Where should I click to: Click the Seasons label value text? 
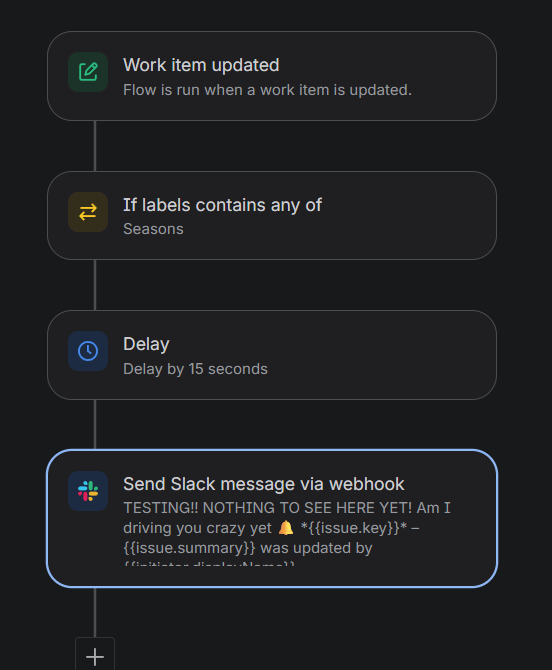click(x=153, y=229)
